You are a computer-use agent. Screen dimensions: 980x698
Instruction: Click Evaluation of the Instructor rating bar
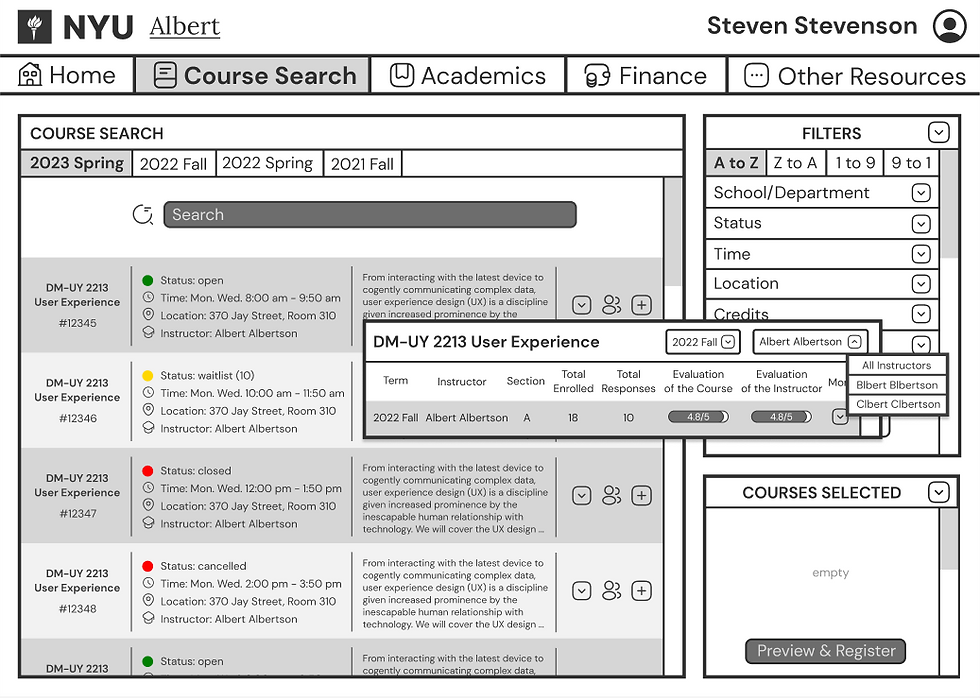pos(781,417)
